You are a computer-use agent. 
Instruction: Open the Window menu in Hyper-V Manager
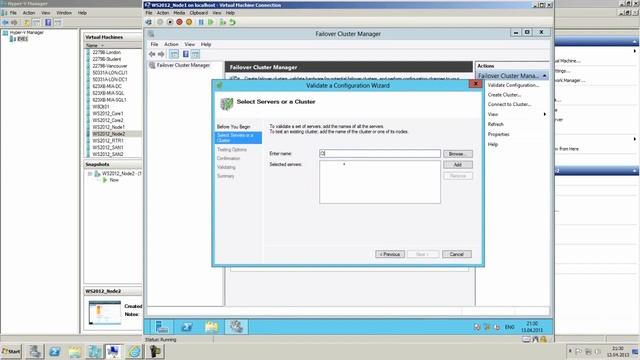tap(64, 13)
